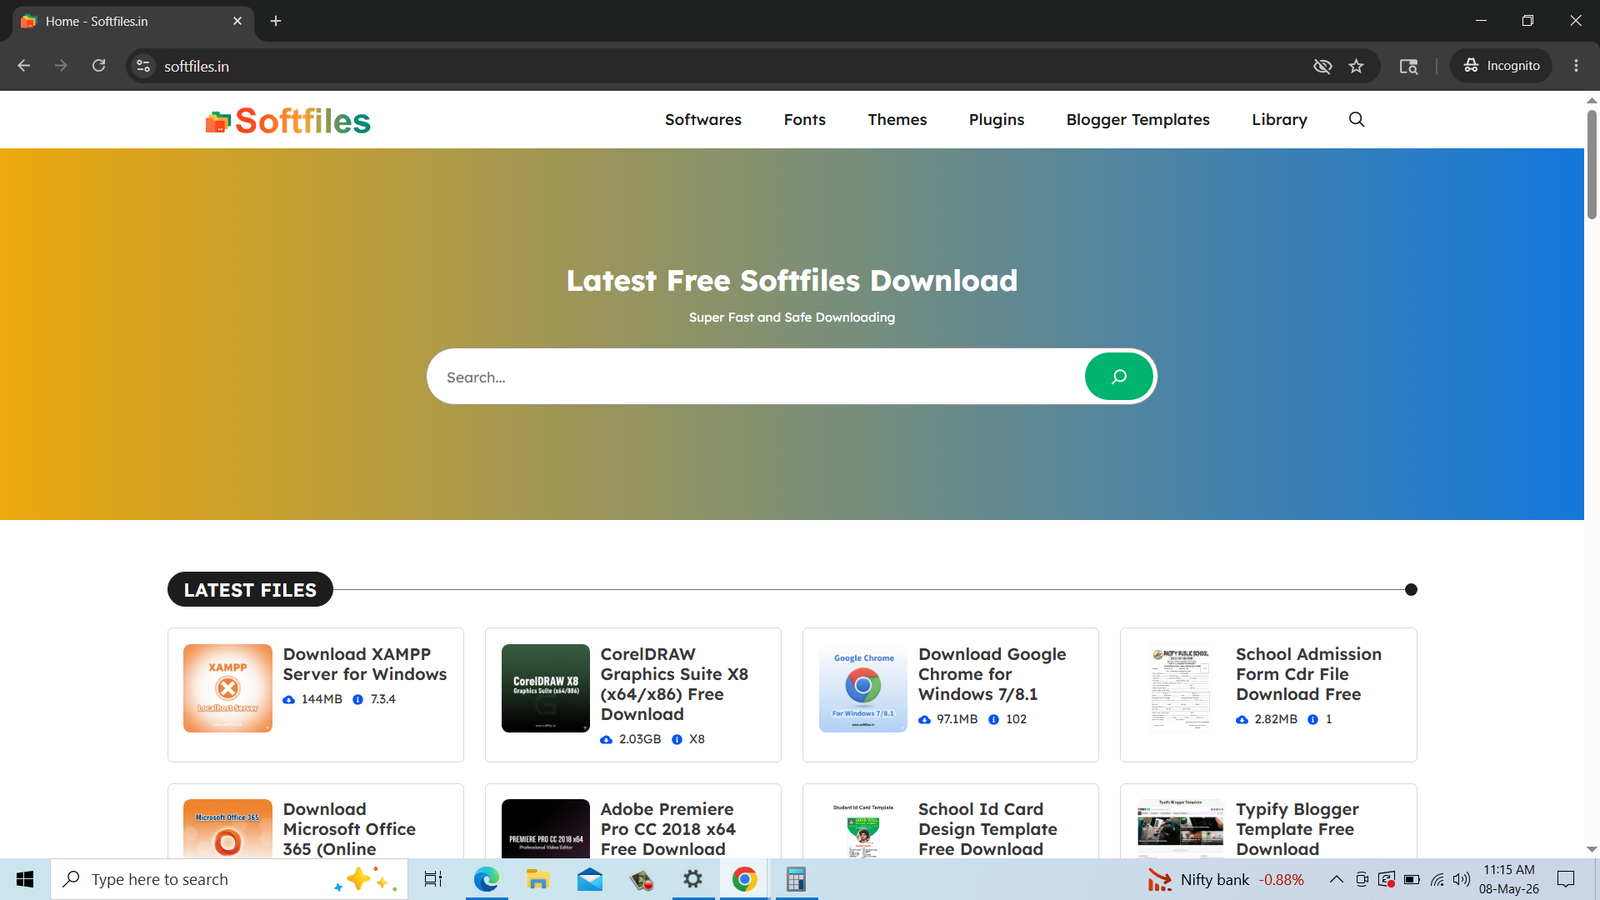
Task: Go back with the browser back arrow
Action: pos(24,66)
